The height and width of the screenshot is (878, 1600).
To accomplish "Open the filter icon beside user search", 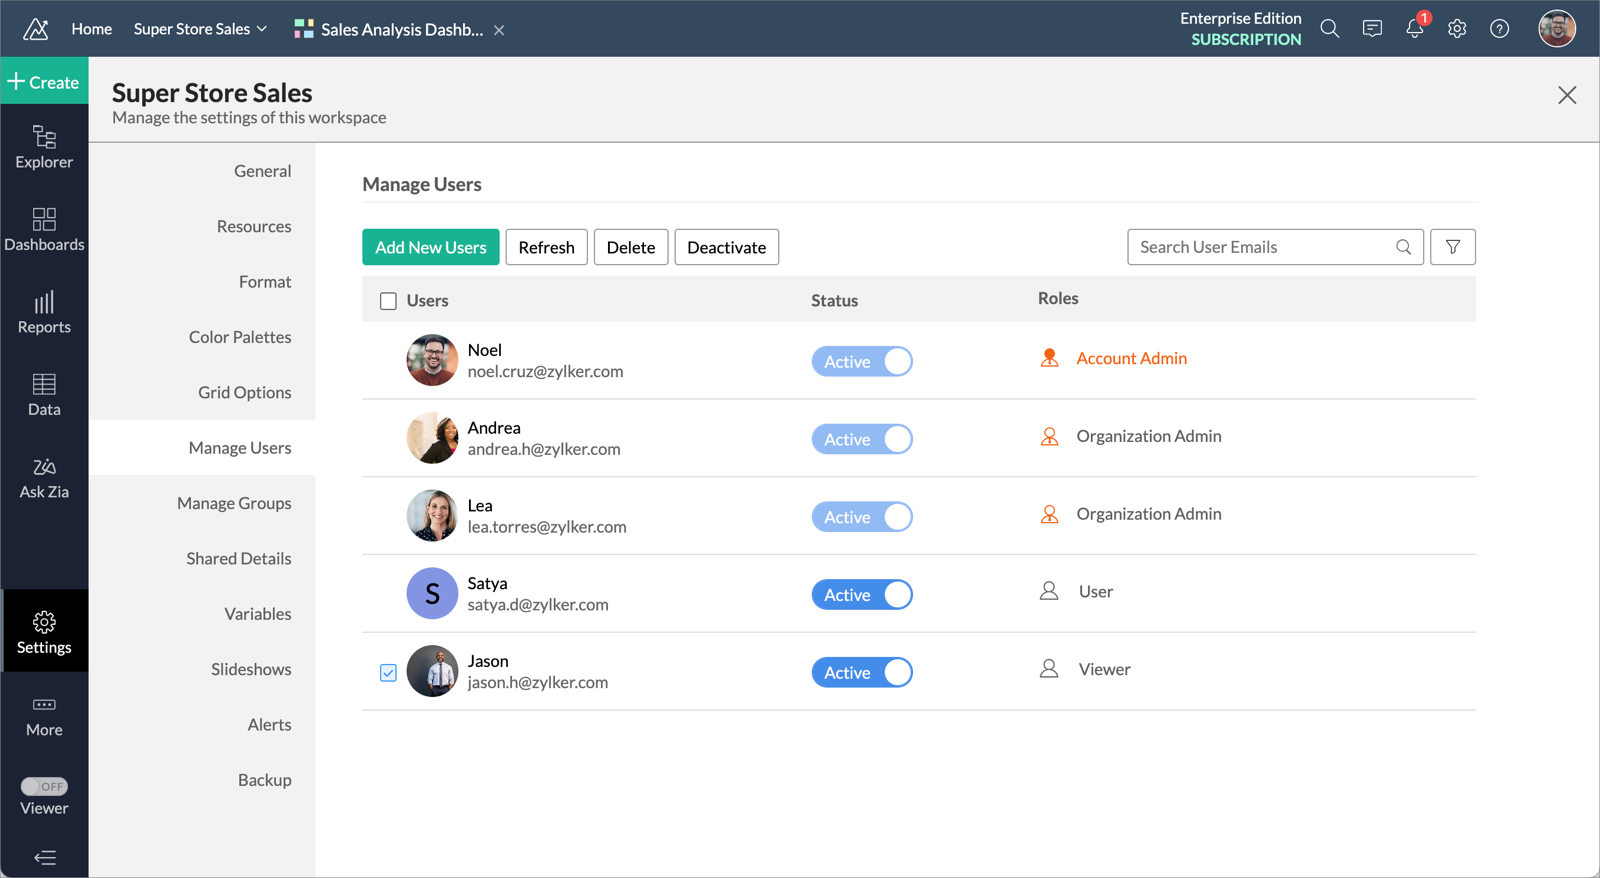I will pyautogui.click(x=1452, y=247).
